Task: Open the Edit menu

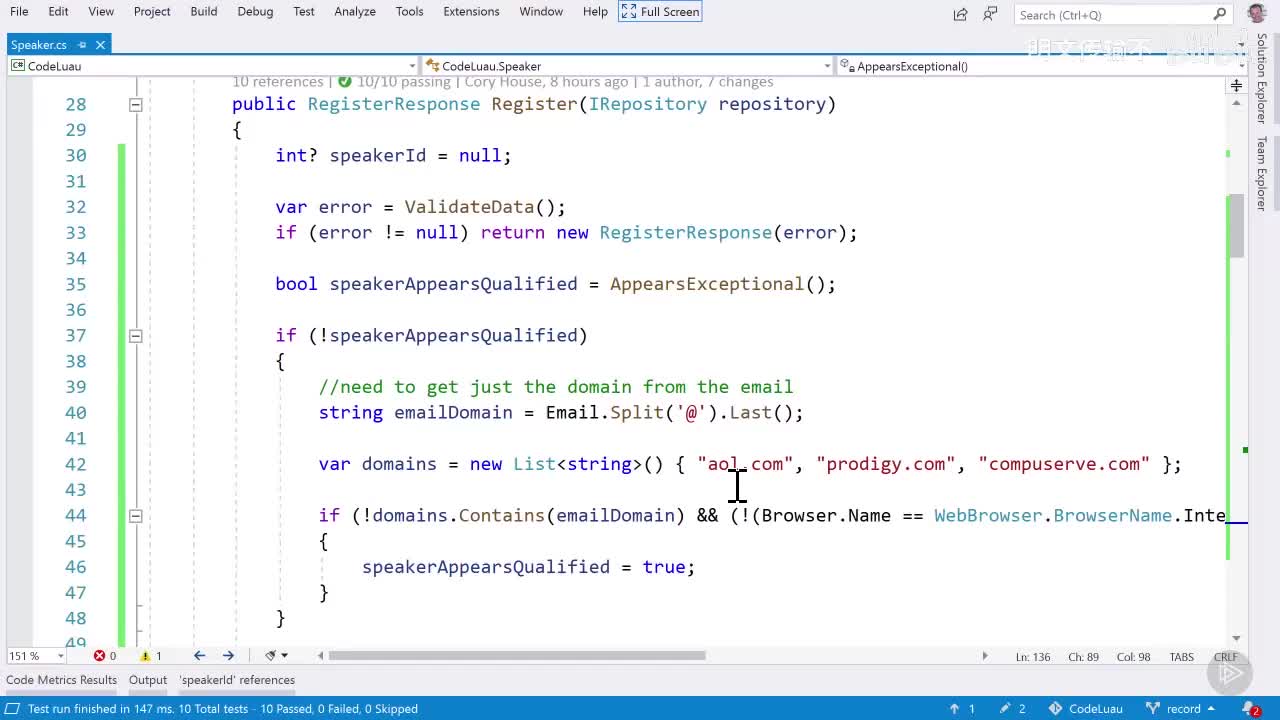Action: click(59, 11)
